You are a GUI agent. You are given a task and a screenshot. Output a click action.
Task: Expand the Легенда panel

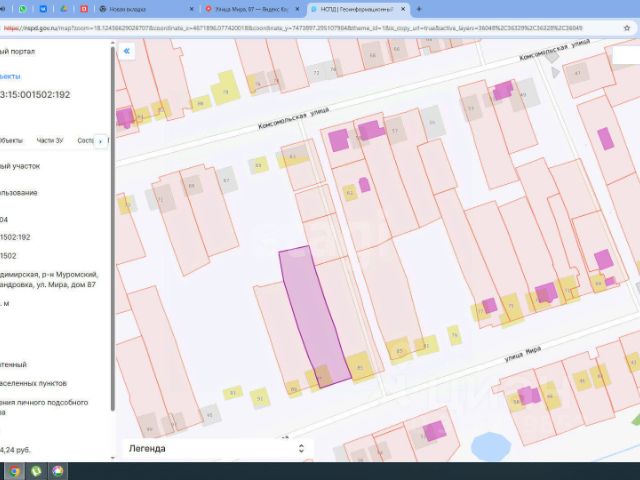point(301,449)
